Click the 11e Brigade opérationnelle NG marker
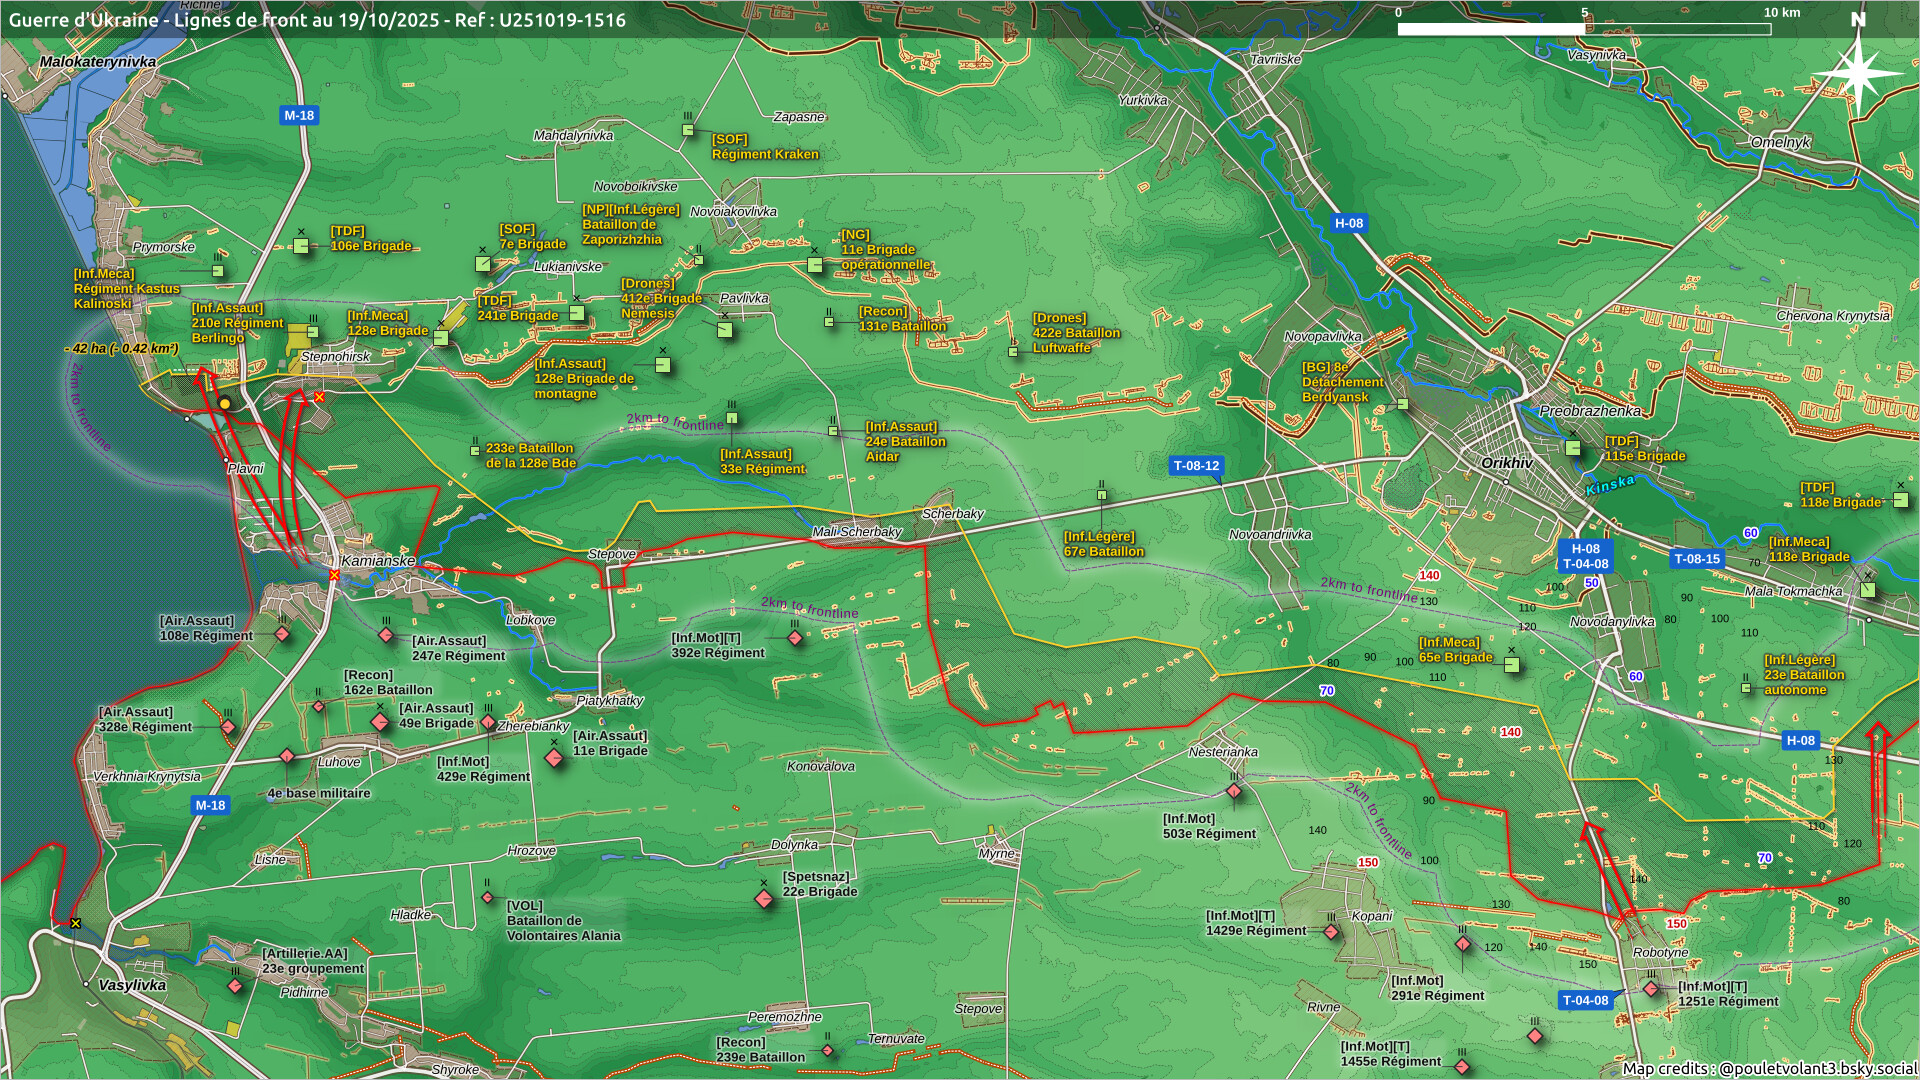Viewport: 1920px width, 1080px height. (x=815, y=265)
